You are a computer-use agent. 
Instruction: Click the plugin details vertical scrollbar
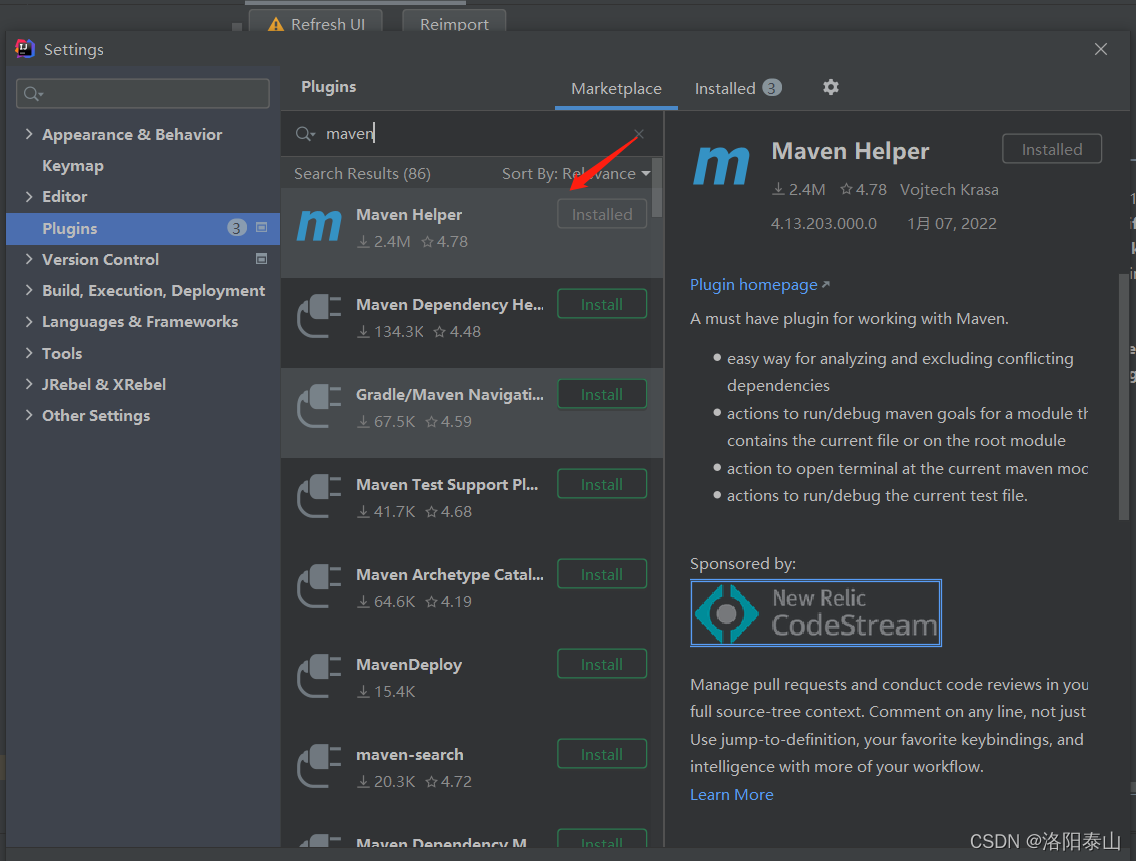click(1124, 395)
